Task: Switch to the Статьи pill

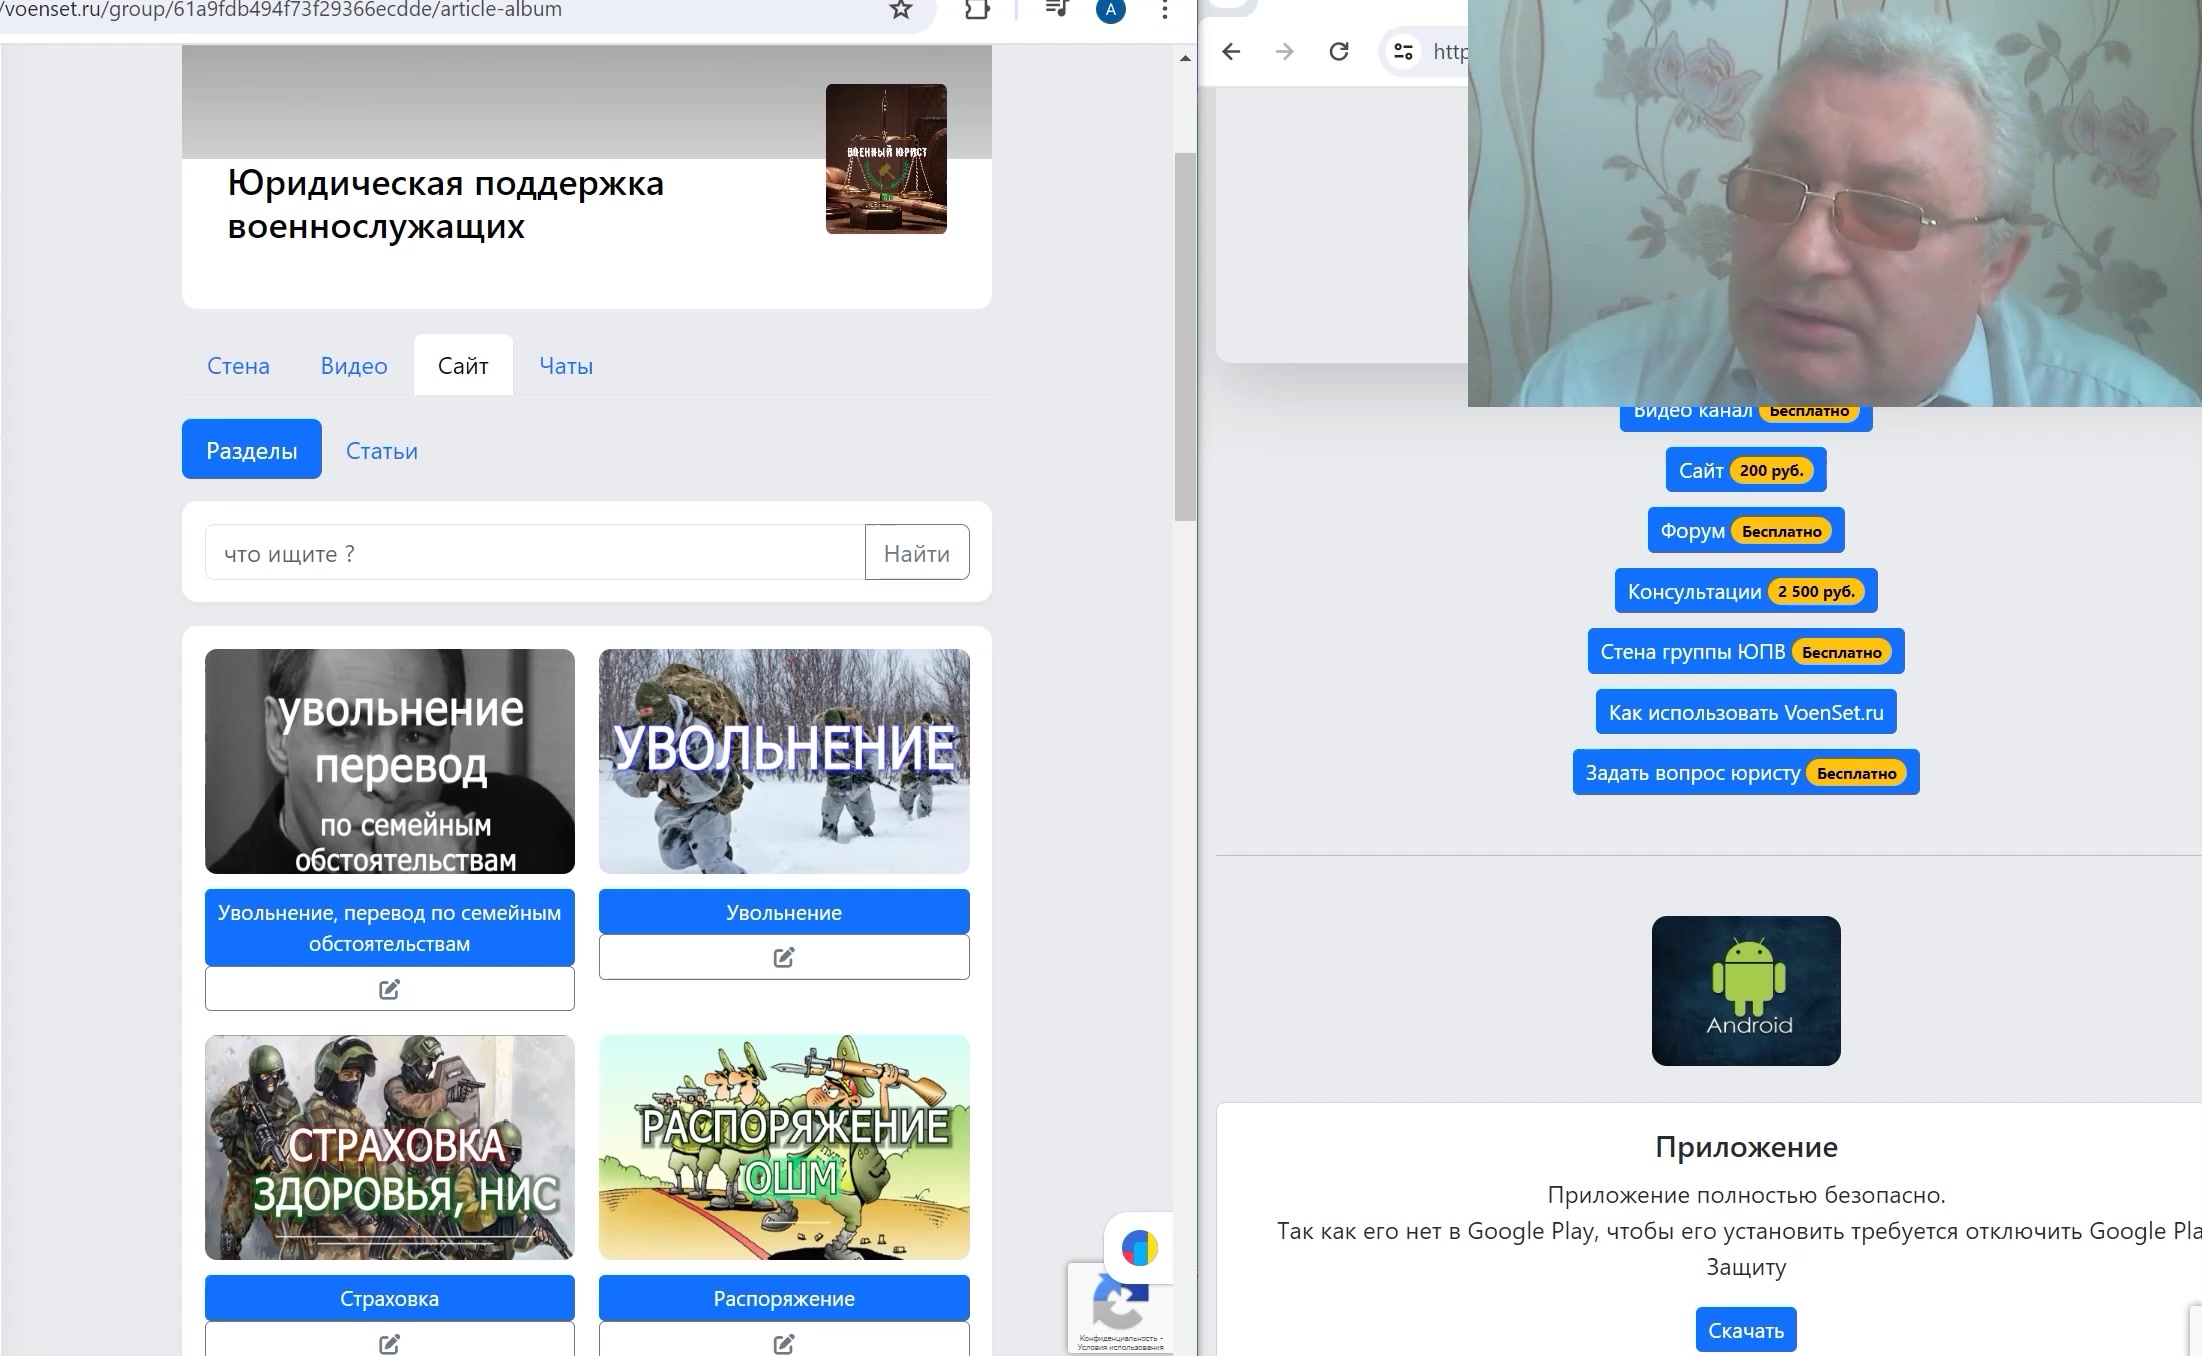Action: click(382, 450)
